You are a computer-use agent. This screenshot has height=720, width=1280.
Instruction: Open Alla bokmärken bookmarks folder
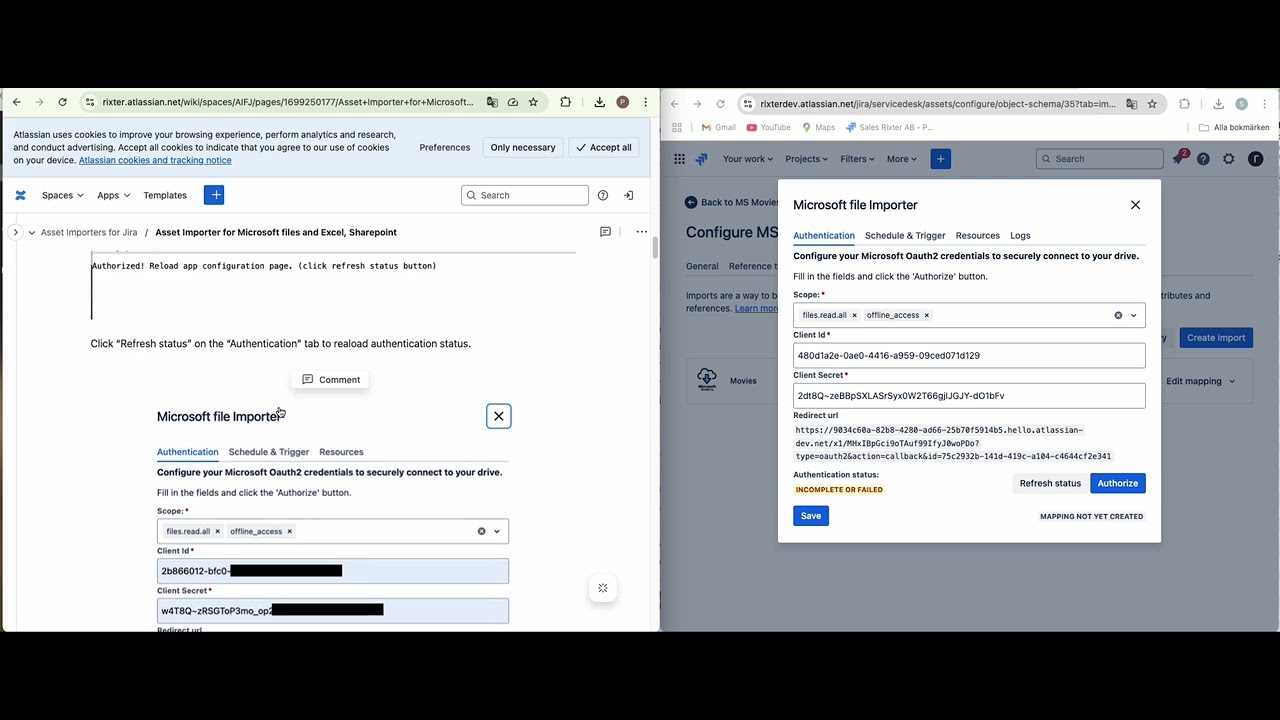tap(1234, 127)
